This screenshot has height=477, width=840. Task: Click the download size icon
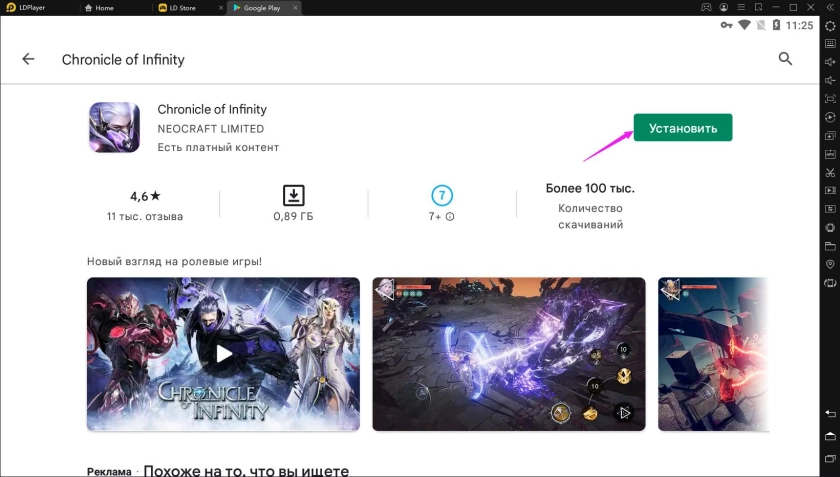tap(293, 196)
